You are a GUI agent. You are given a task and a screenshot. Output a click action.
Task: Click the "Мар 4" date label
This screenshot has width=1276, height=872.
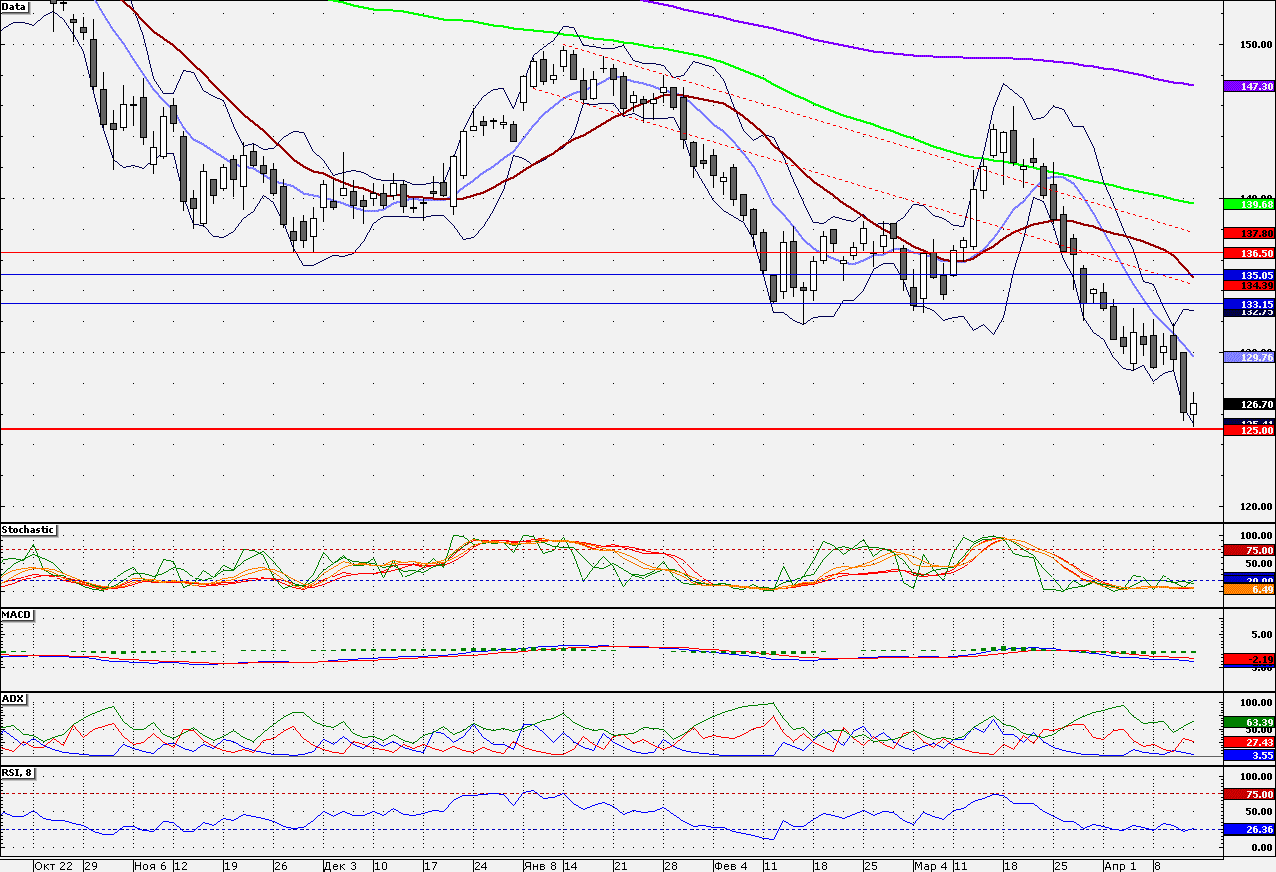[x=930, y=865]
